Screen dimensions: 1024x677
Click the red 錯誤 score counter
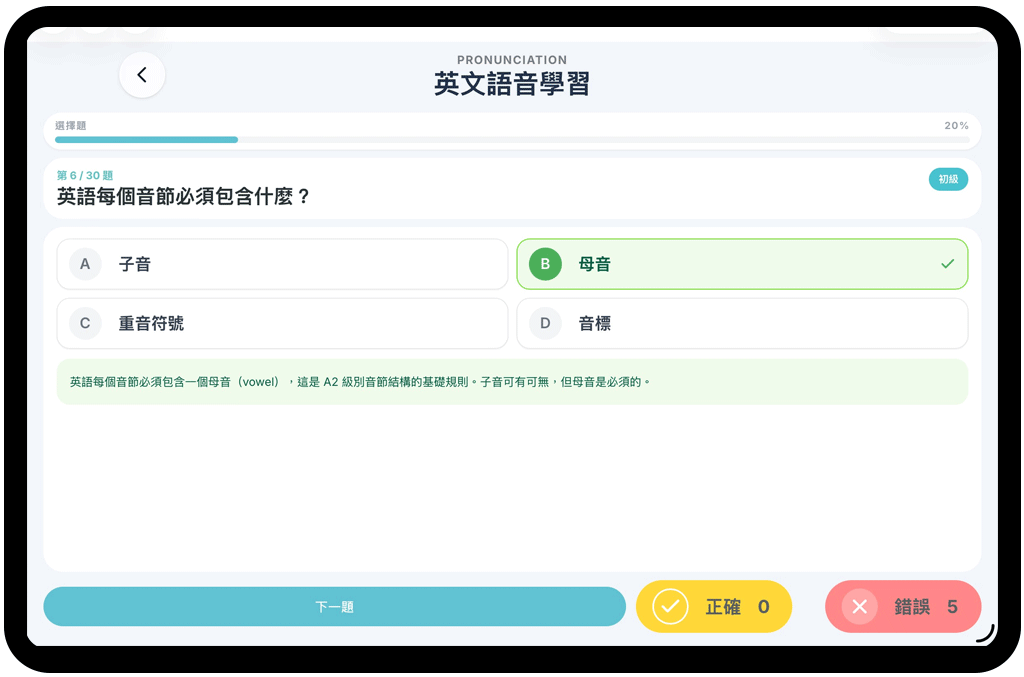(903, 606)
